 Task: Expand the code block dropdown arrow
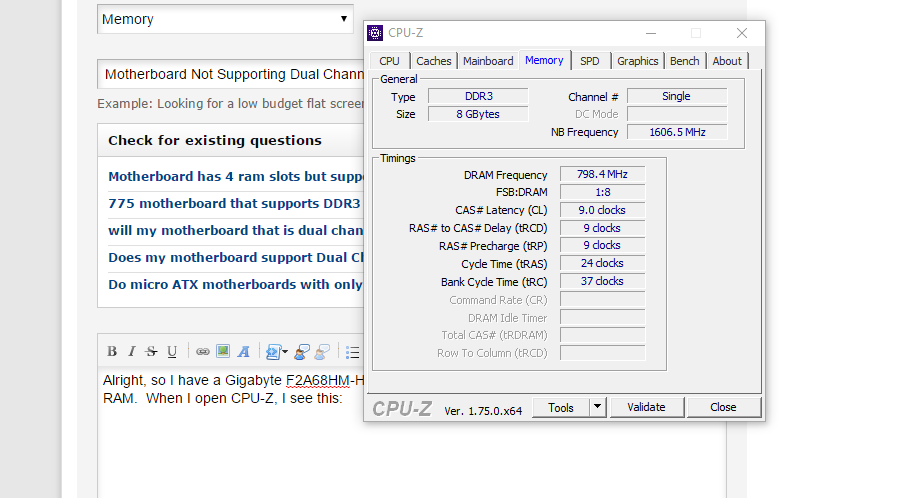click(285, 351)
